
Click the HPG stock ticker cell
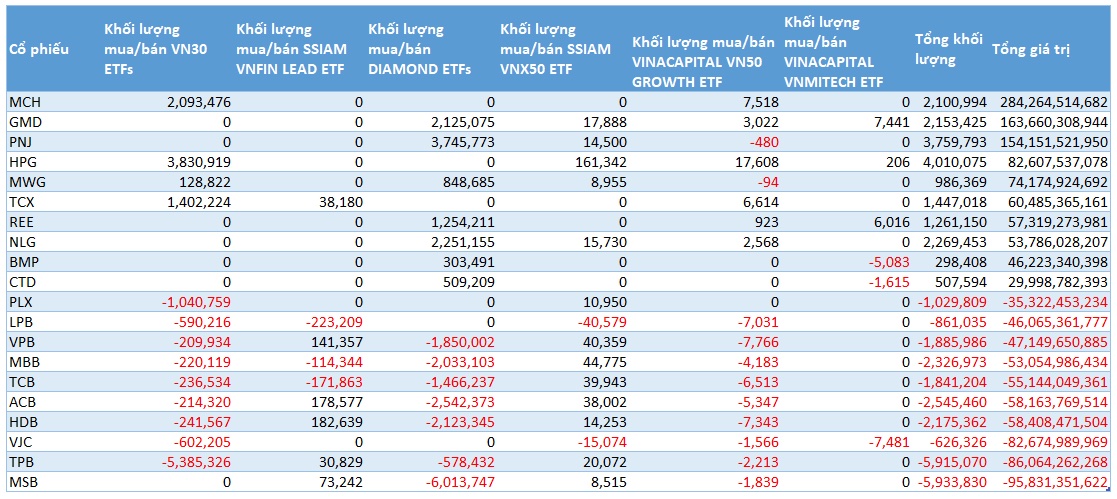22,161
